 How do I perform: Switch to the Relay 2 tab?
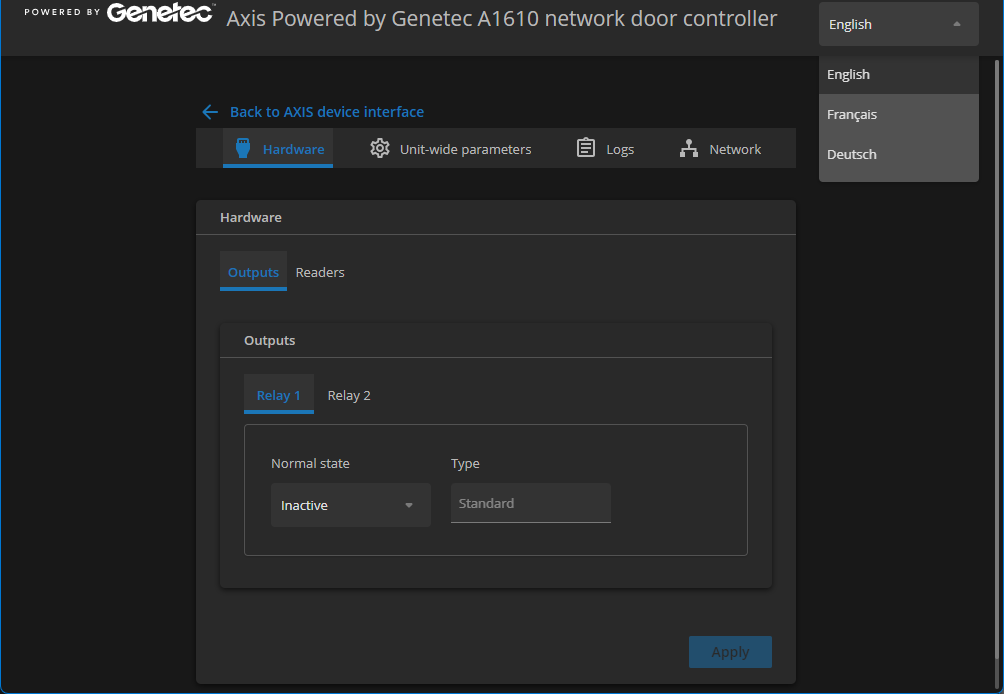349,395
